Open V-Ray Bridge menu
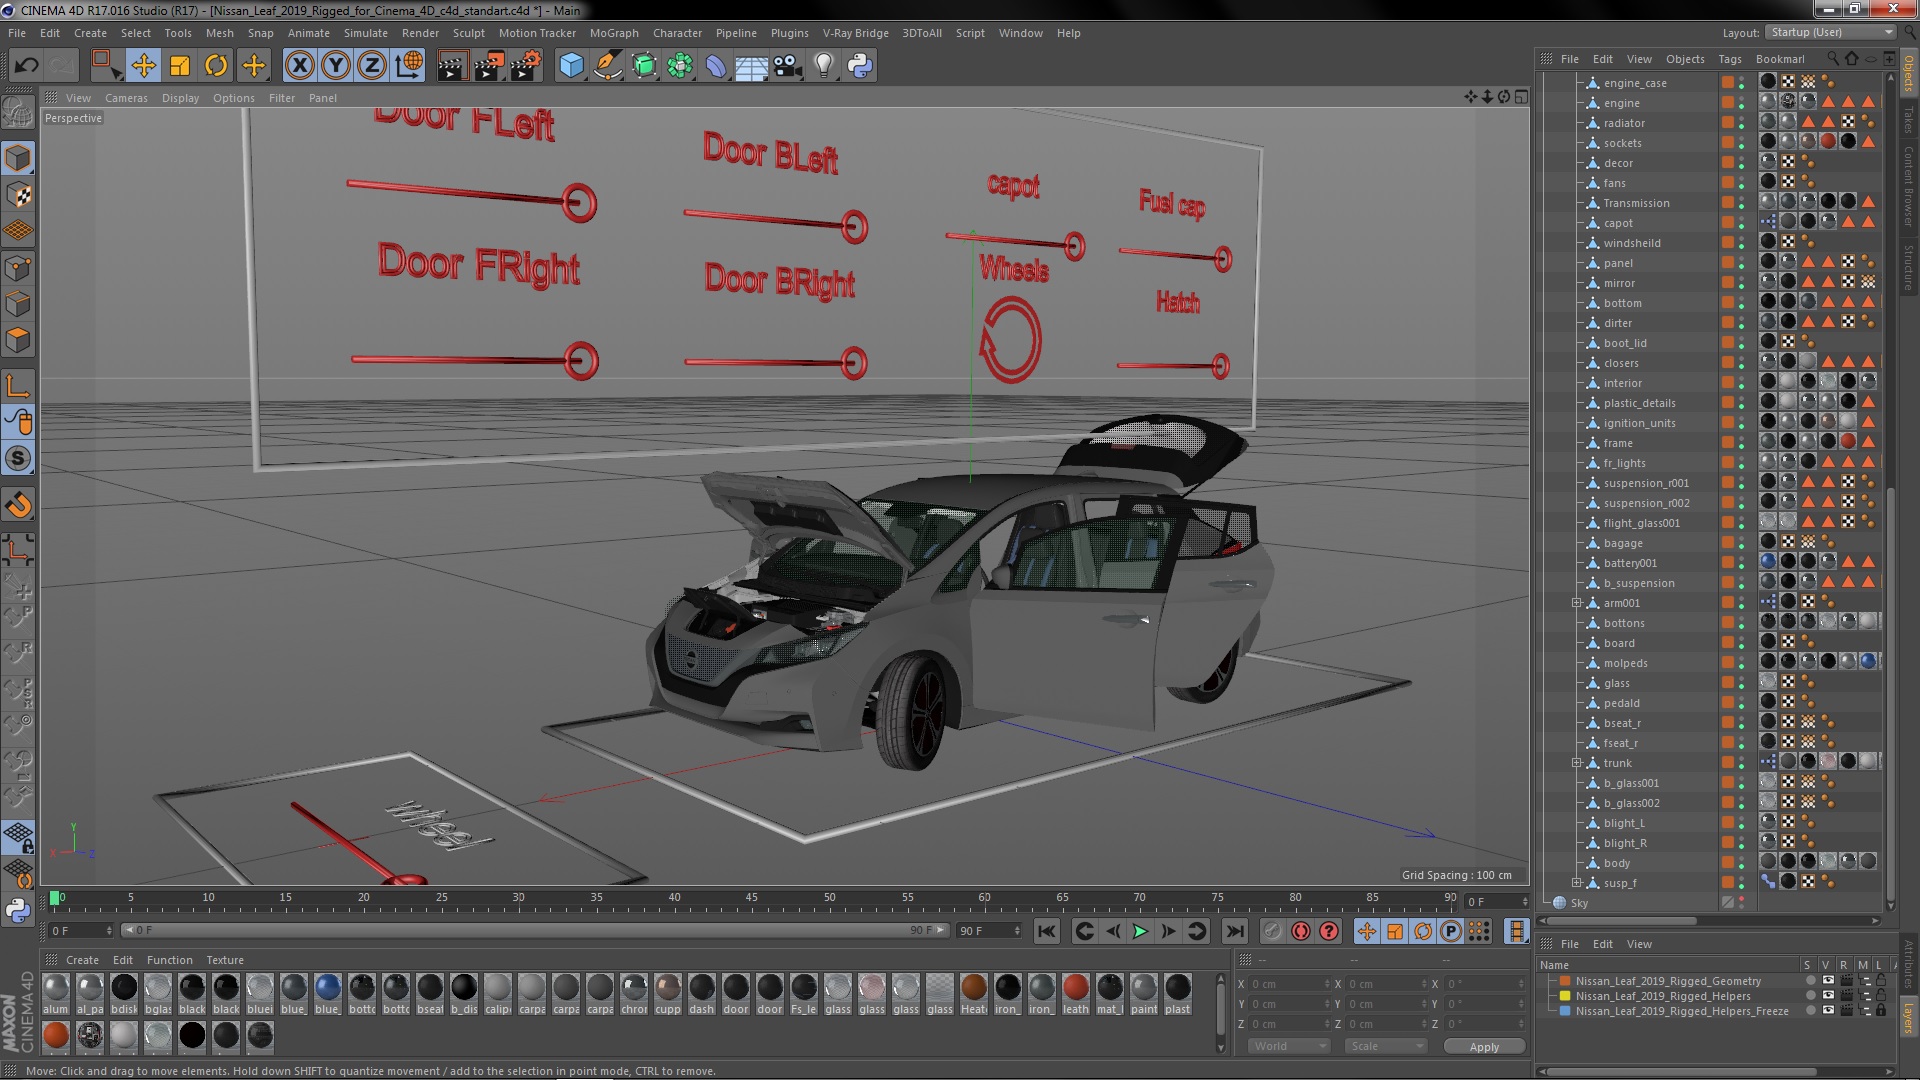The image size is (1920, 1080). (855, 33)
